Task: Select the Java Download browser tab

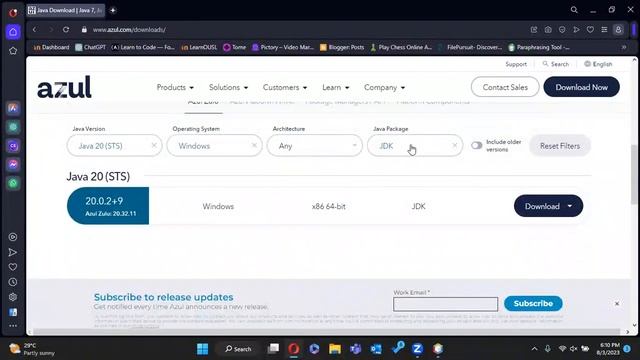Action: point(66,10)
